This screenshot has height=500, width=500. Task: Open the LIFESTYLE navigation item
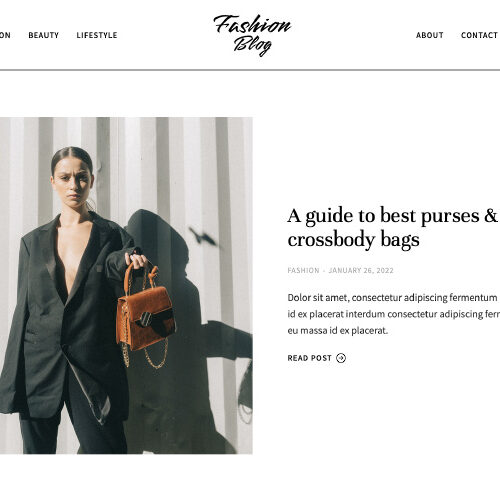coord(97,35)
